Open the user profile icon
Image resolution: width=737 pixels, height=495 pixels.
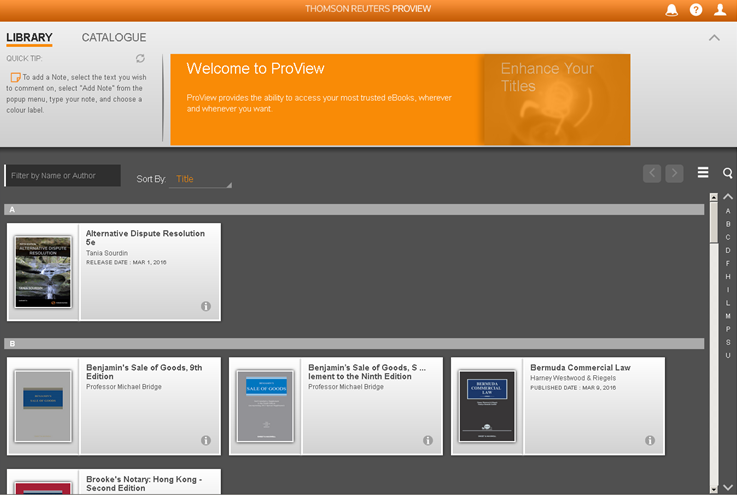tap(720, 9)
